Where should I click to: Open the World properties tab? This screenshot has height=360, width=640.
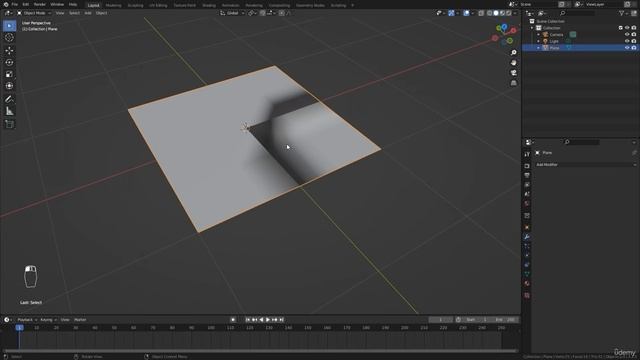pyautogui.click(x=527, y=204)
